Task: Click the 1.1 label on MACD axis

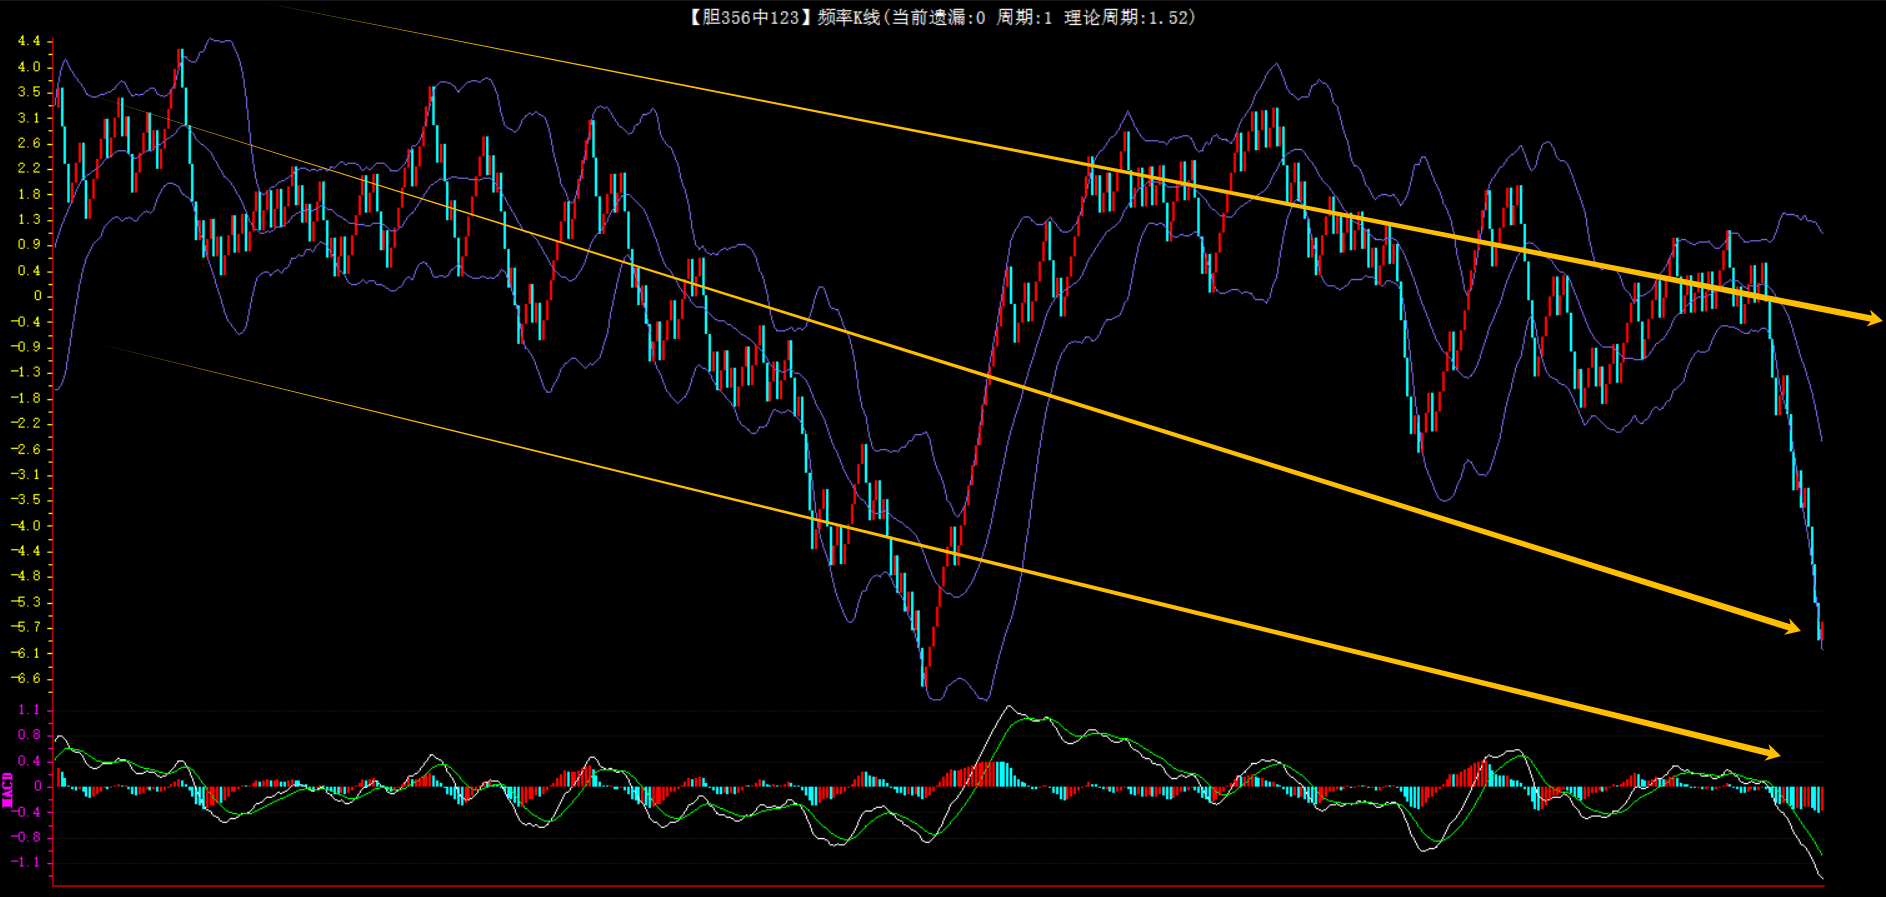Action: 29,710
